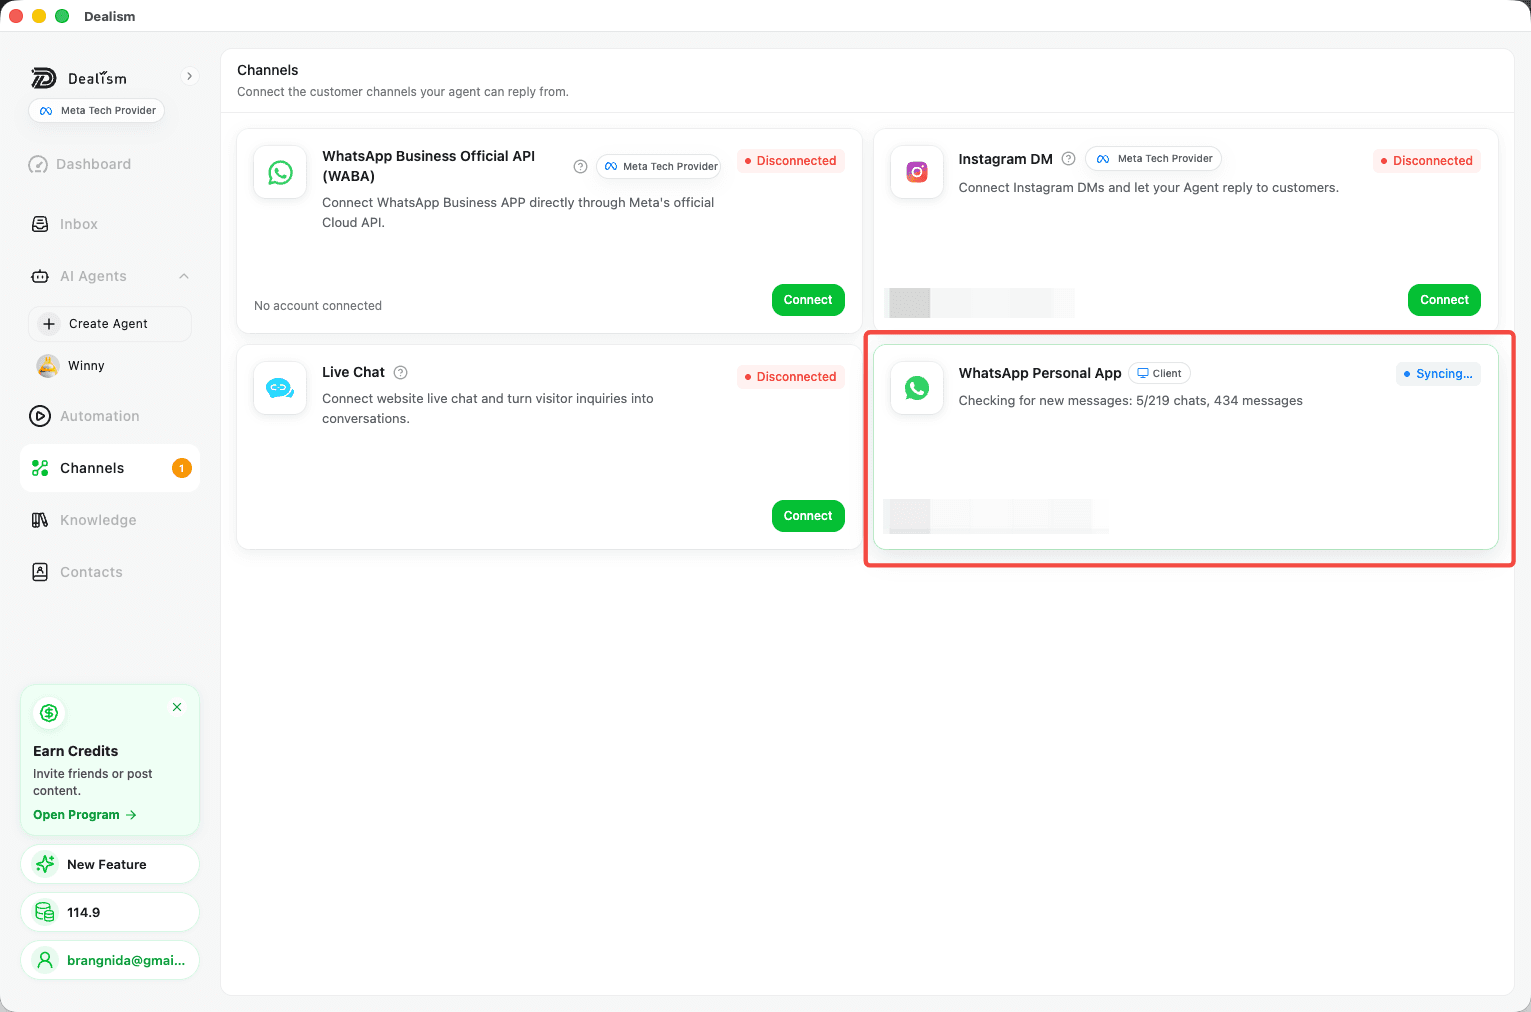Open help tooltip for Live Chat
This screenshot has width=1531, height=1012.
point(401,373)
